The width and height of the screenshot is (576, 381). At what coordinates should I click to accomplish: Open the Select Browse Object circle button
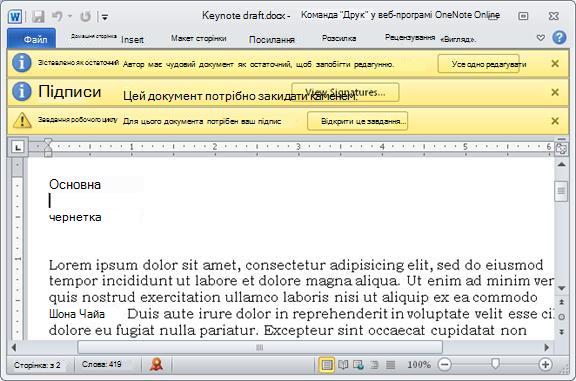(x=561, y=317)
